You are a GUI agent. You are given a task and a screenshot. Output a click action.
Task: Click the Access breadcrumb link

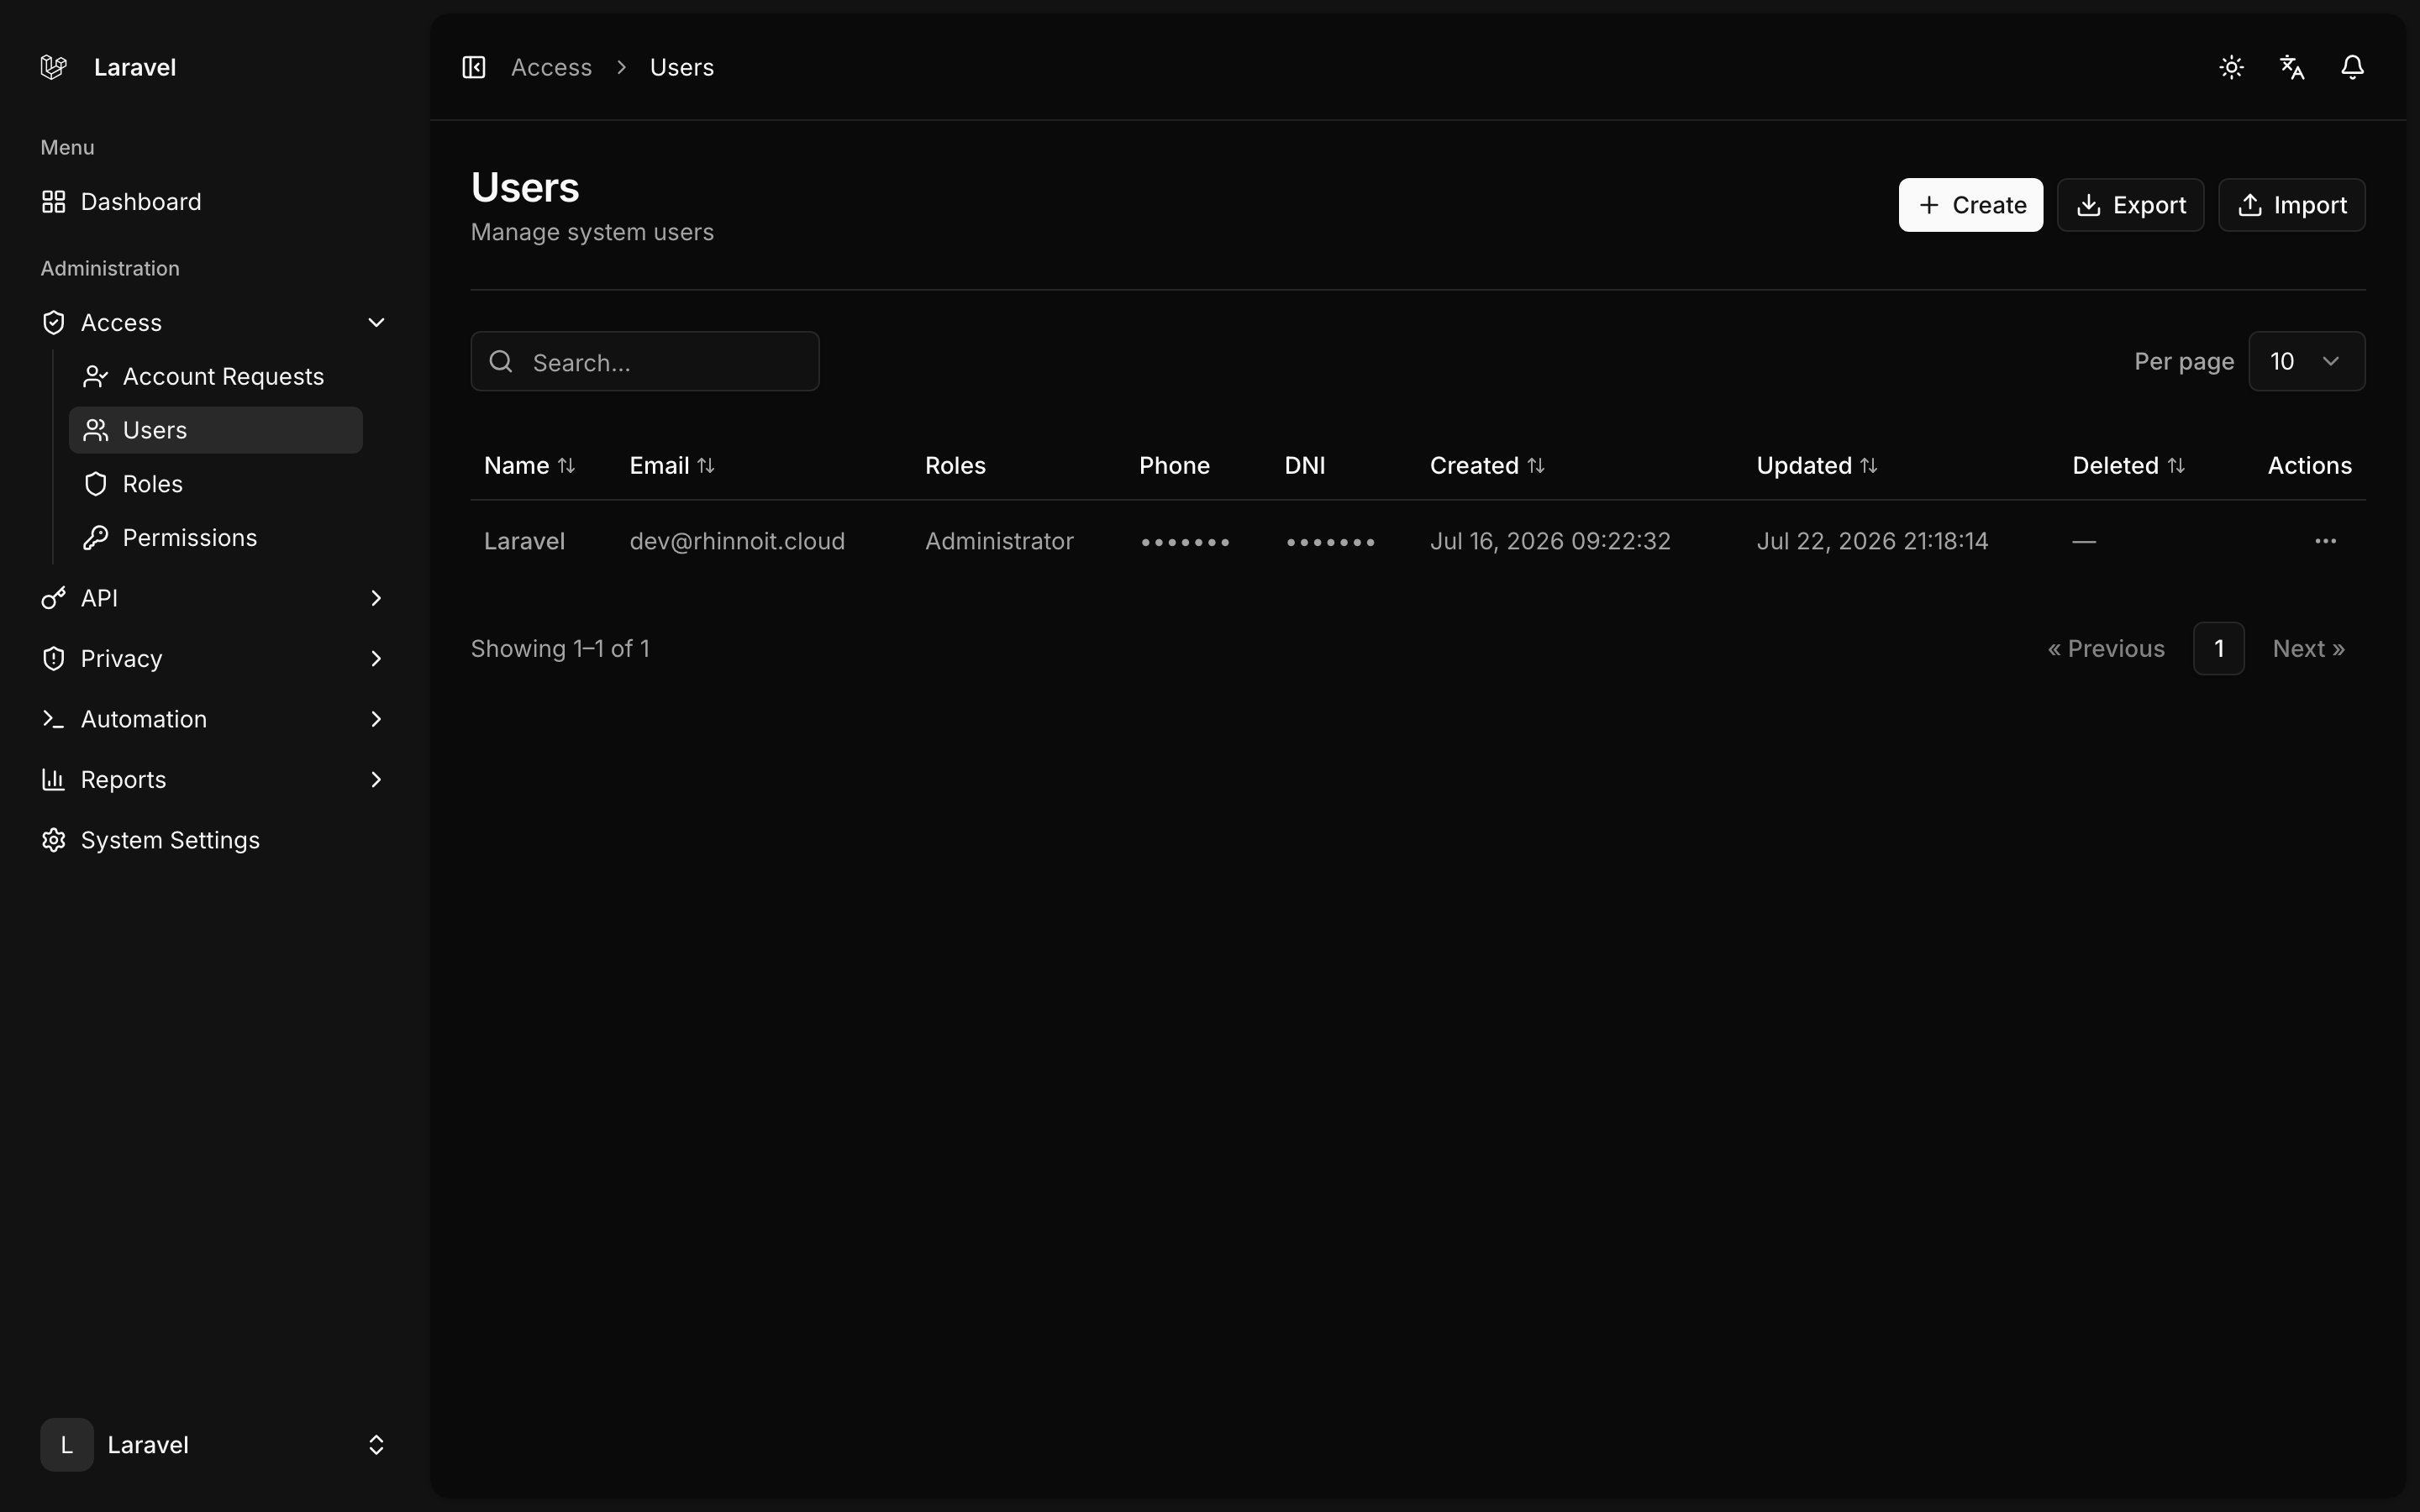pyautogui.click(x=551, y=67)
